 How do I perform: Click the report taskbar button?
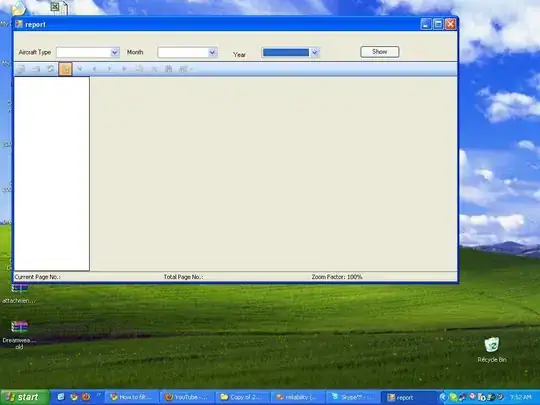pyautogui.click(x=408, y=397)
